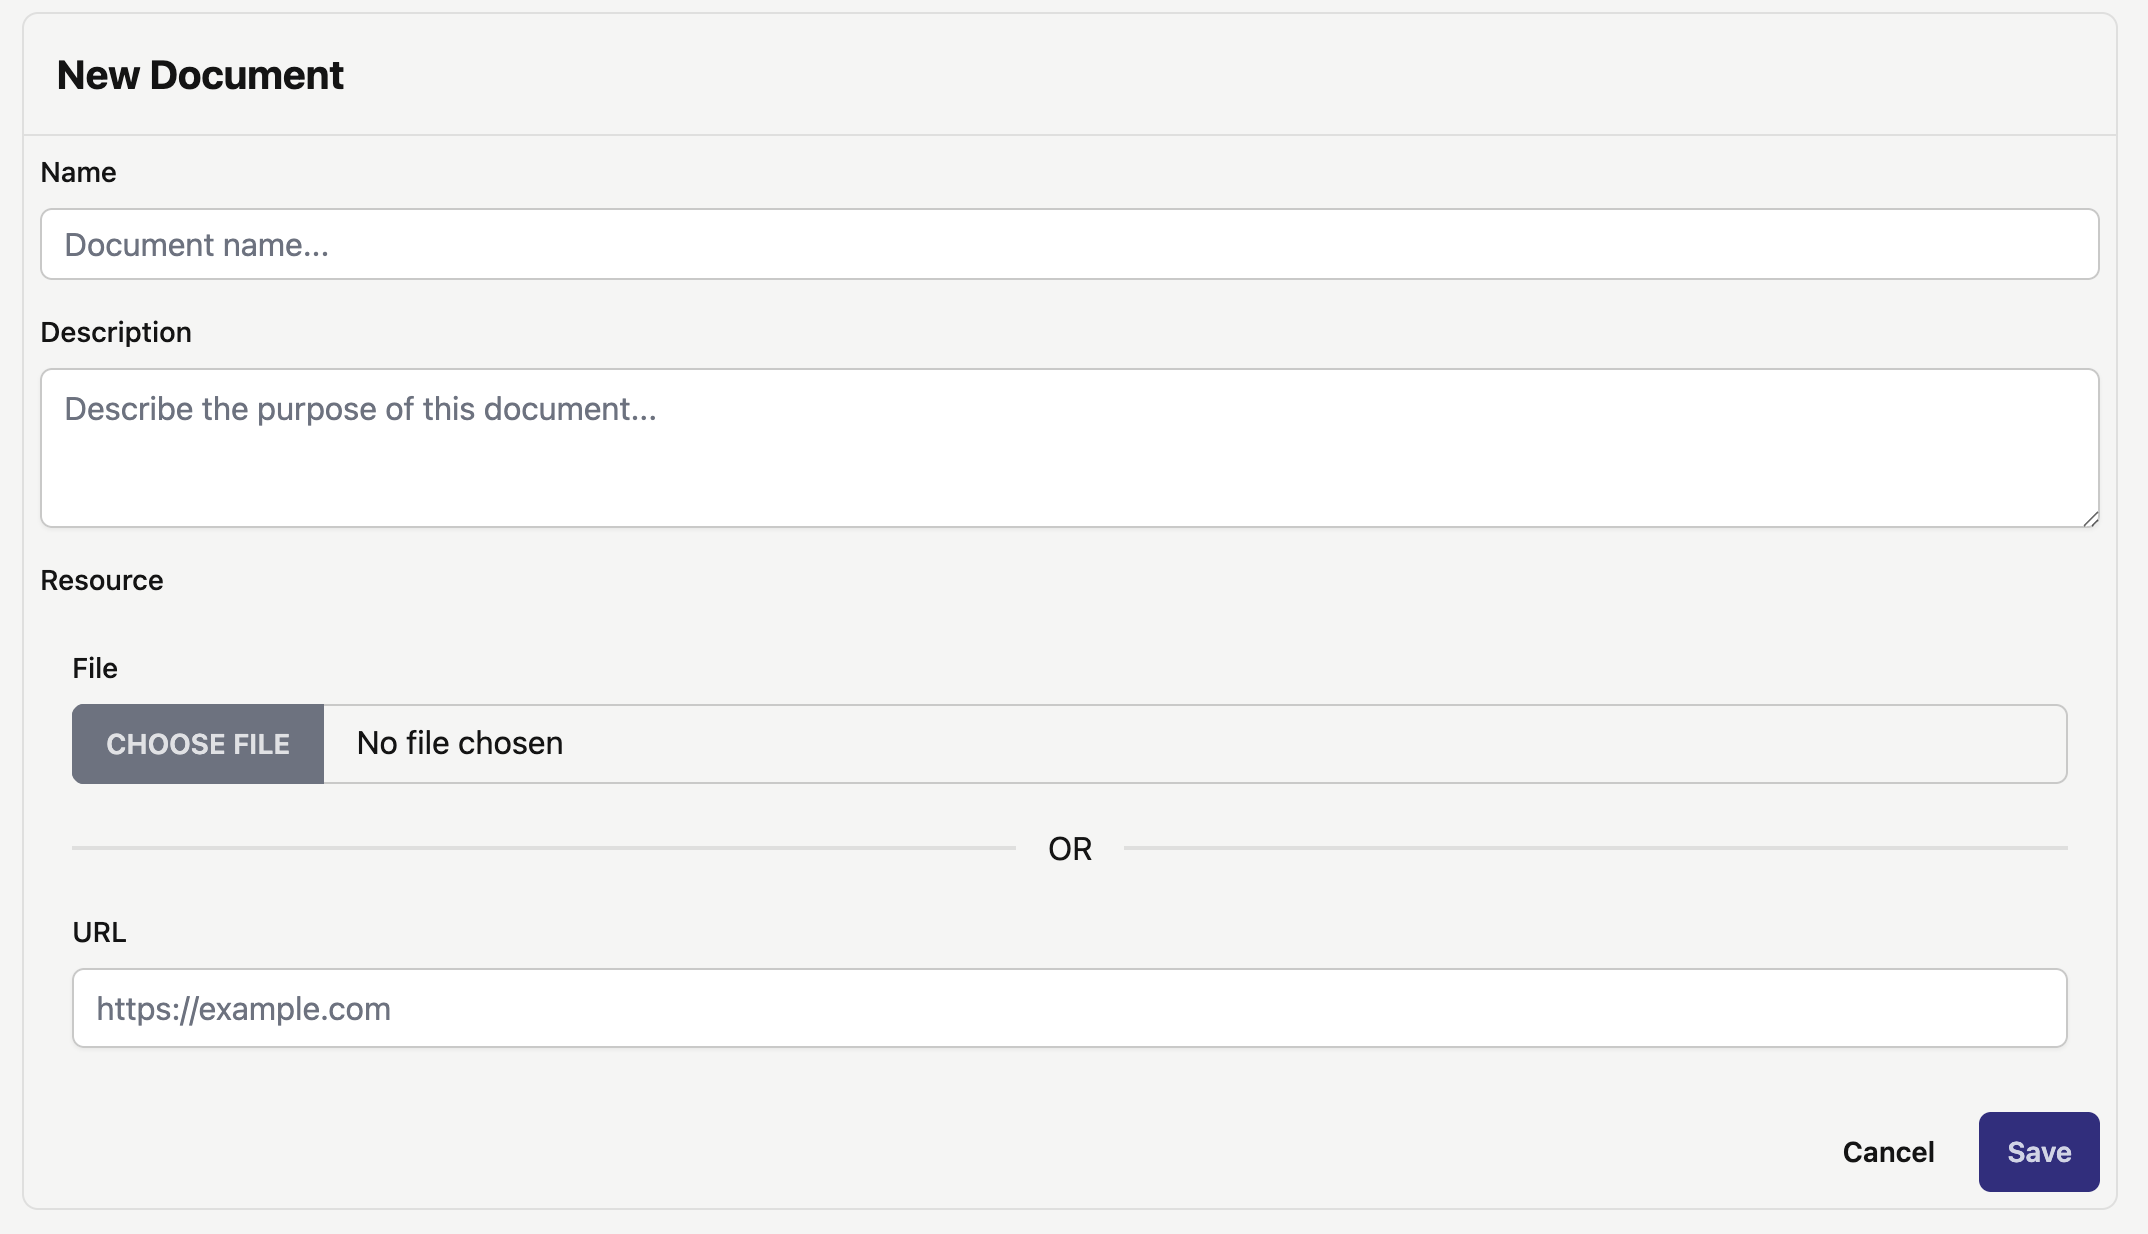The width and height of the screenshot is (2148, 1234).
Task: Click the Cancel button
Action: click(x=1888, y=1152)
